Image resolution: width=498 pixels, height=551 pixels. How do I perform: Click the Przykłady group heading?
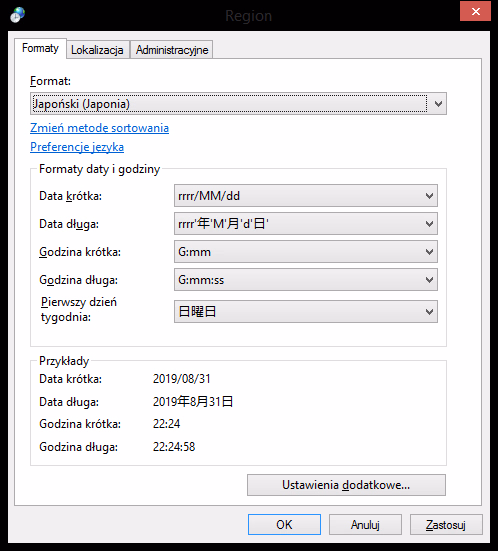pyautogui.click(x=64, y=361)
